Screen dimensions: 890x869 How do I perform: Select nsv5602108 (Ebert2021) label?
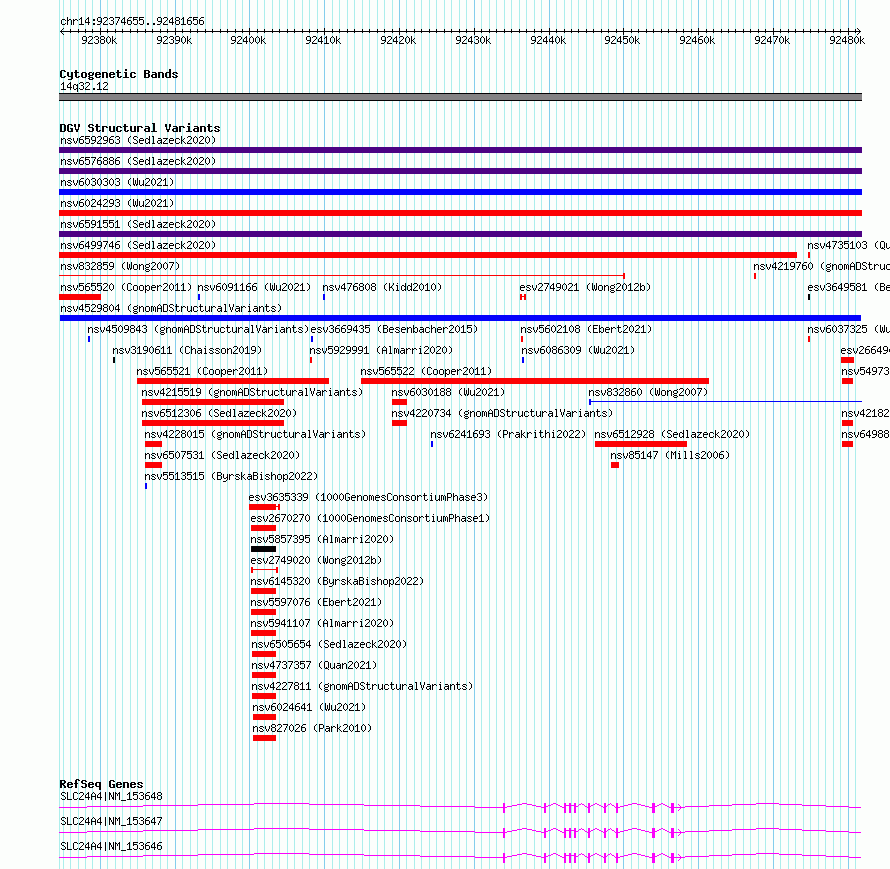pos(586,329)
